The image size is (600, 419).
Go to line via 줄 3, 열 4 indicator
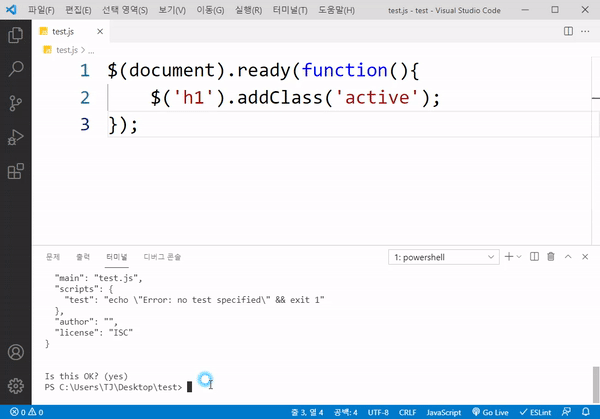(307, 412)
